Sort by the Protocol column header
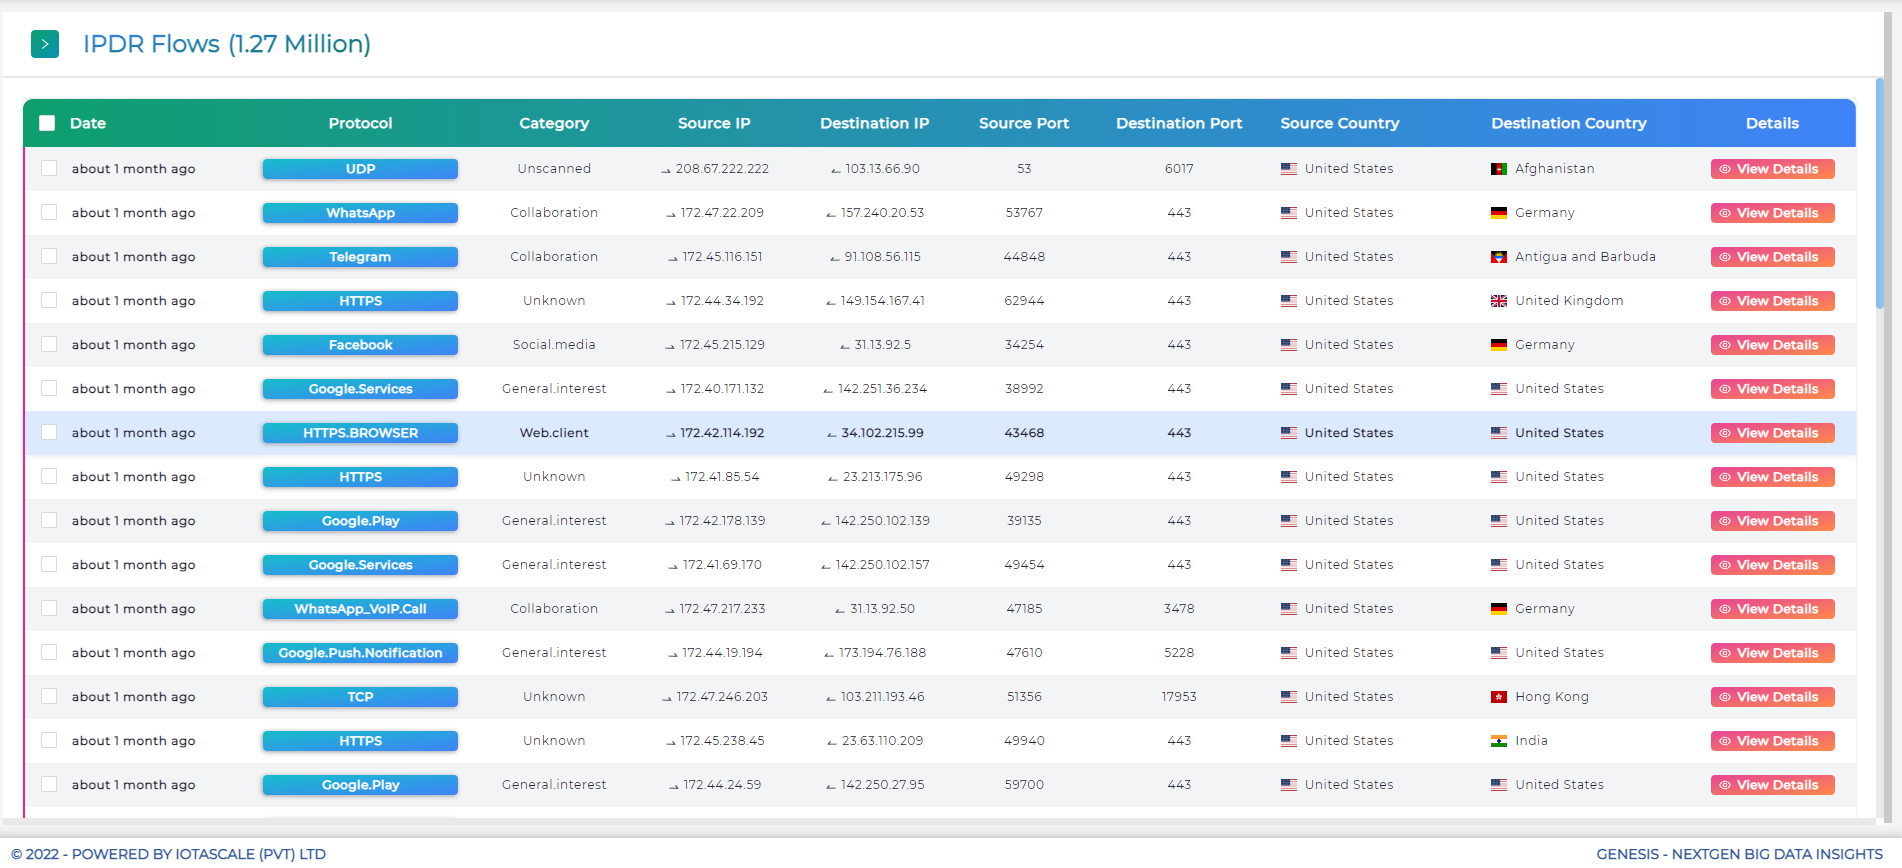Screen dimensions: 1902x868 tap(360, 123)
